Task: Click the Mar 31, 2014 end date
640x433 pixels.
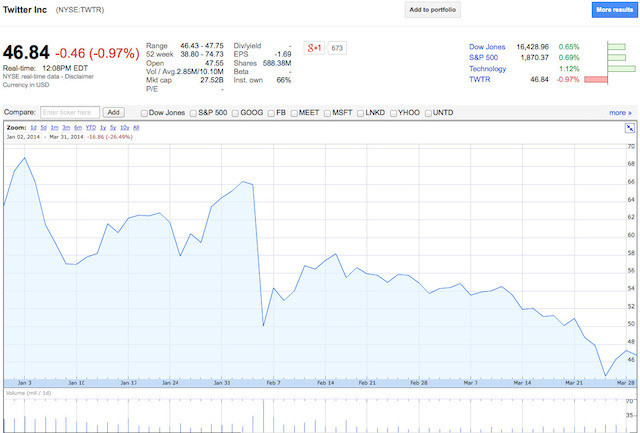Action: click(x=66, y=137)
